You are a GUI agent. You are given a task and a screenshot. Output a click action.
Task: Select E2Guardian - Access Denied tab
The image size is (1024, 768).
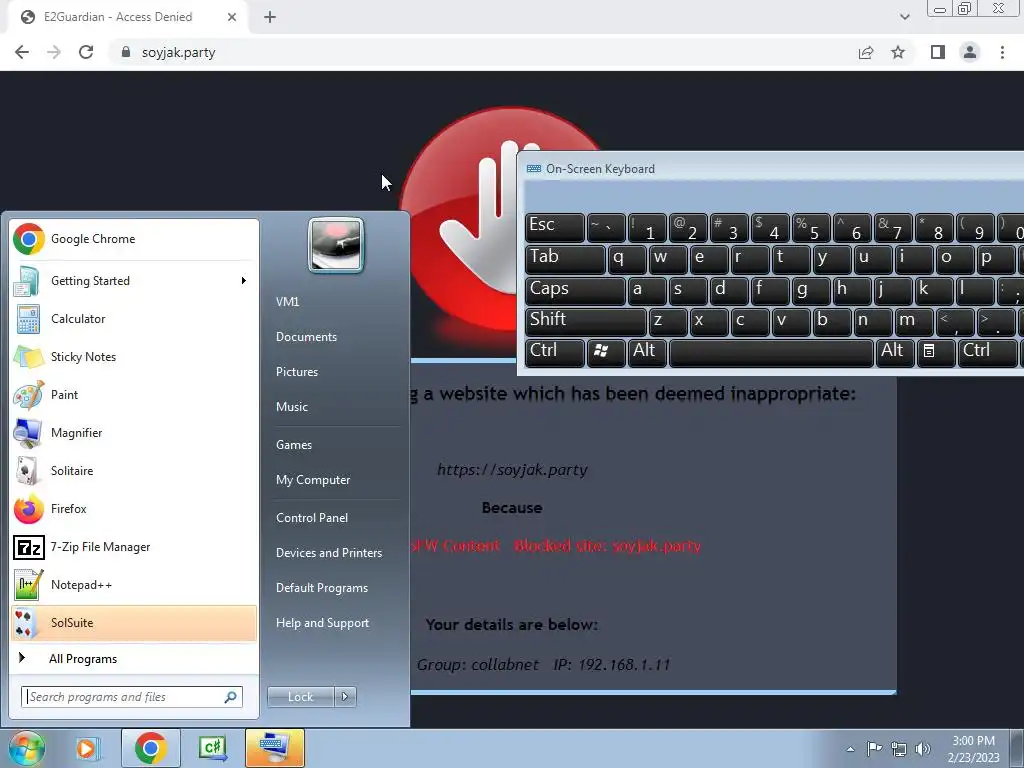(x=127, y=17)
